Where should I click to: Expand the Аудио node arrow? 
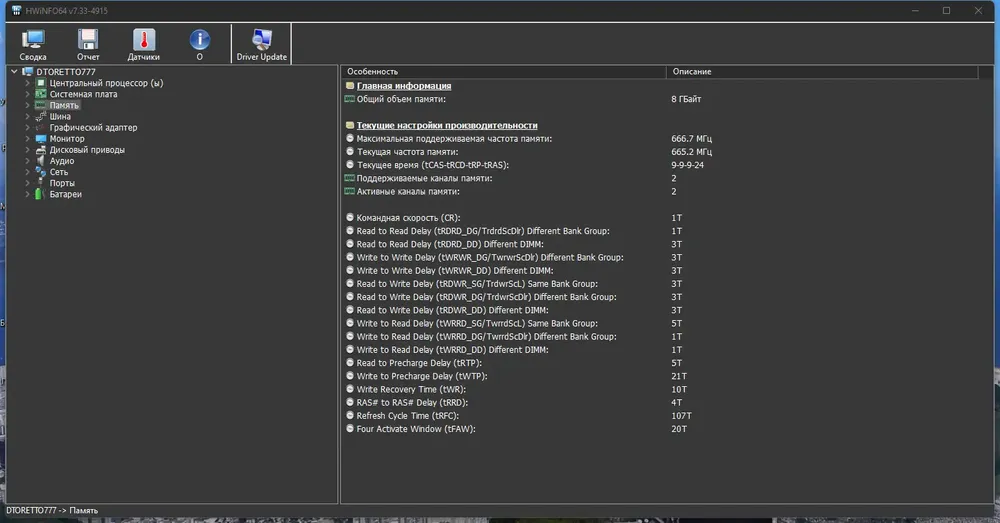click(27, 161)
